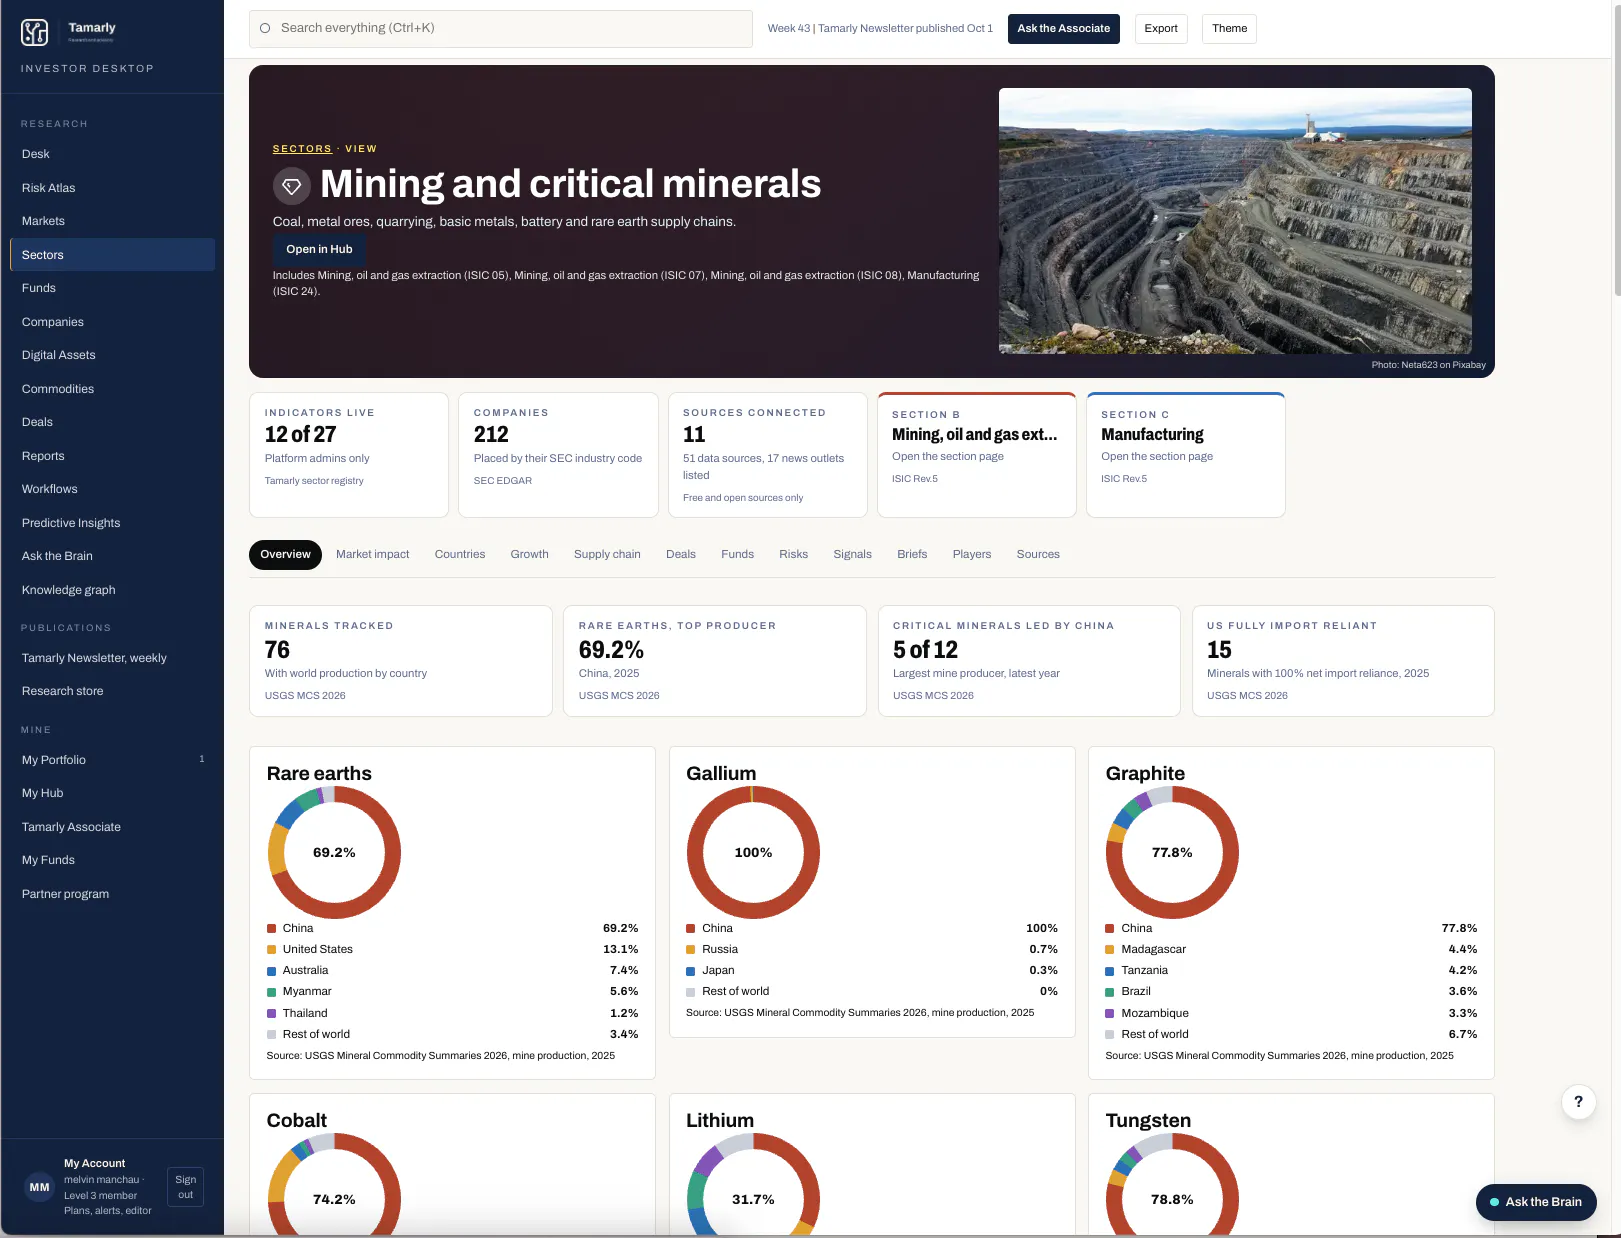Open the Week 43 newsletter link
Image resolution: width=1621 pixels, height=1238 pixels.
pyautogui.click(x=880, y=28)
